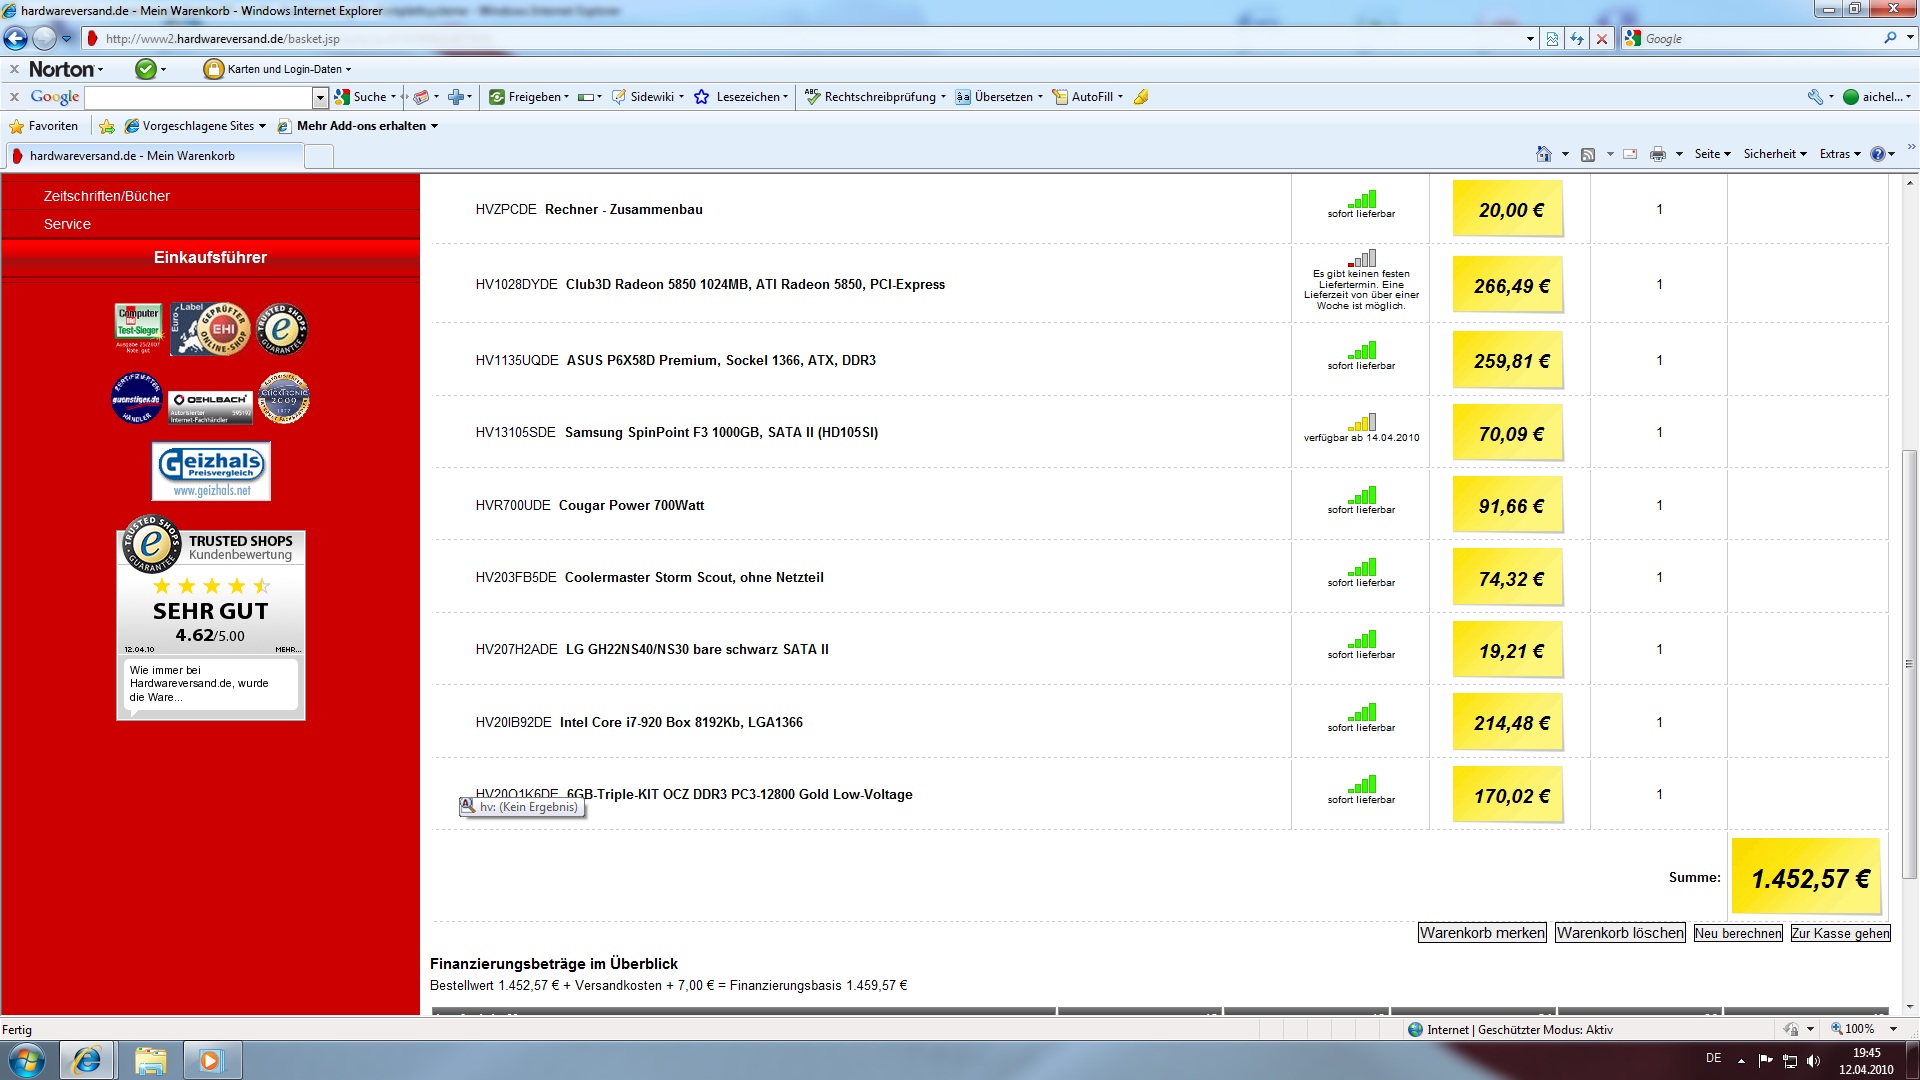Click the Google search magnifier icon
The width and height of the screenshot is (1920, 1080).
[1890, 38]
